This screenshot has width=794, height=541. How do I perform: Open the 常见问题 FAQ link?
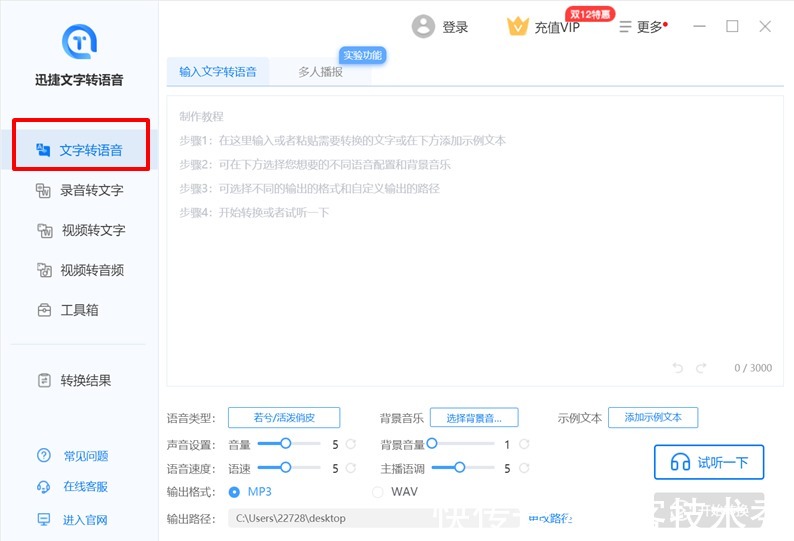tap(73, 456)
